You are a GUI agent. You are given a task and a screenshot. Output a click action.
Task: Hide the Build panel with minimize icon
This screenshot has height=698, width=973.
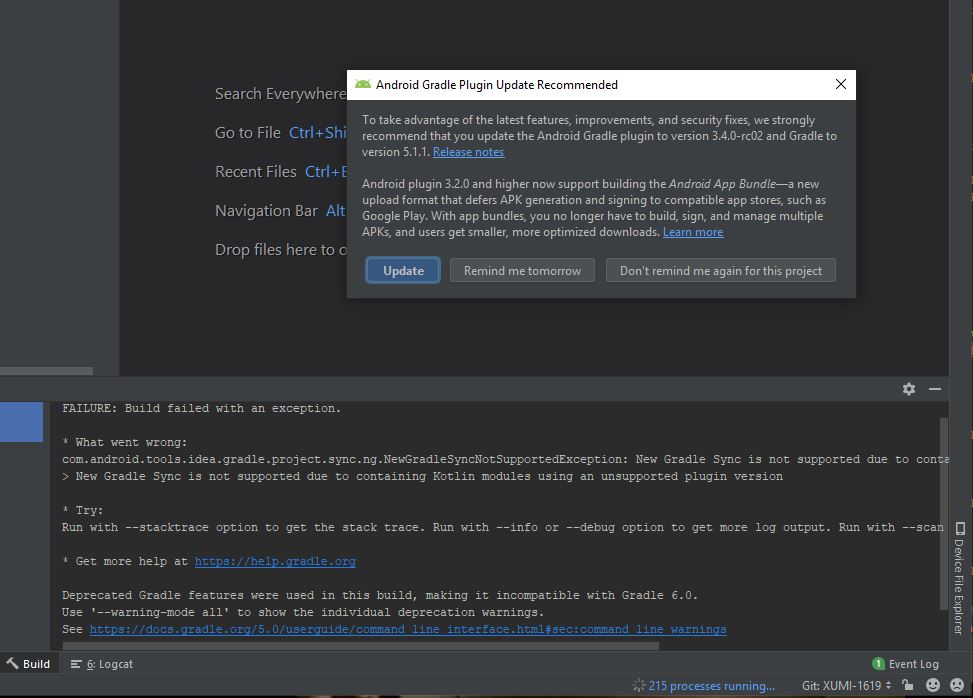pyautogui.click(x=935, y=389)
